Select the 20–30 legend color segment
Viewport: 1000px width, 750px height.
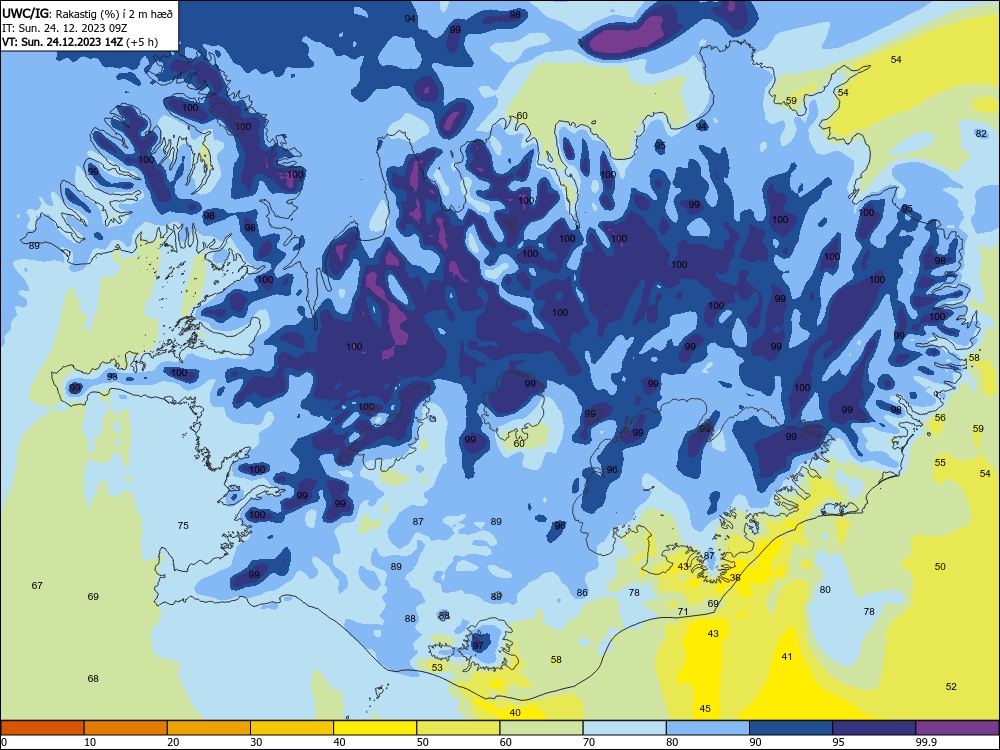pos(209,728)
